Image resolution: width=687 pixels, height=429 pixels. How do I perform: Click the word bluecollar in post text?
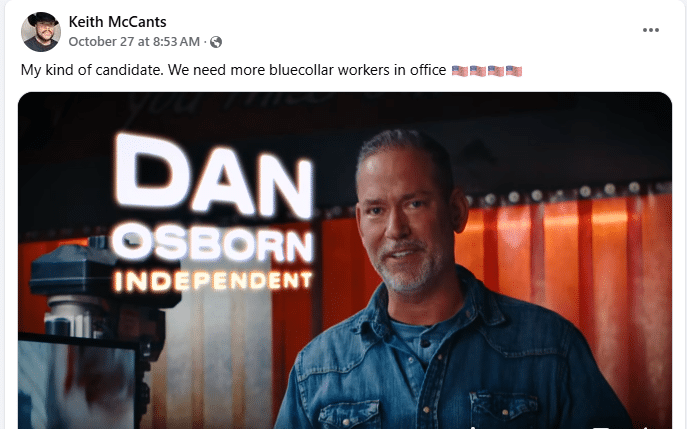pos(301,70)
